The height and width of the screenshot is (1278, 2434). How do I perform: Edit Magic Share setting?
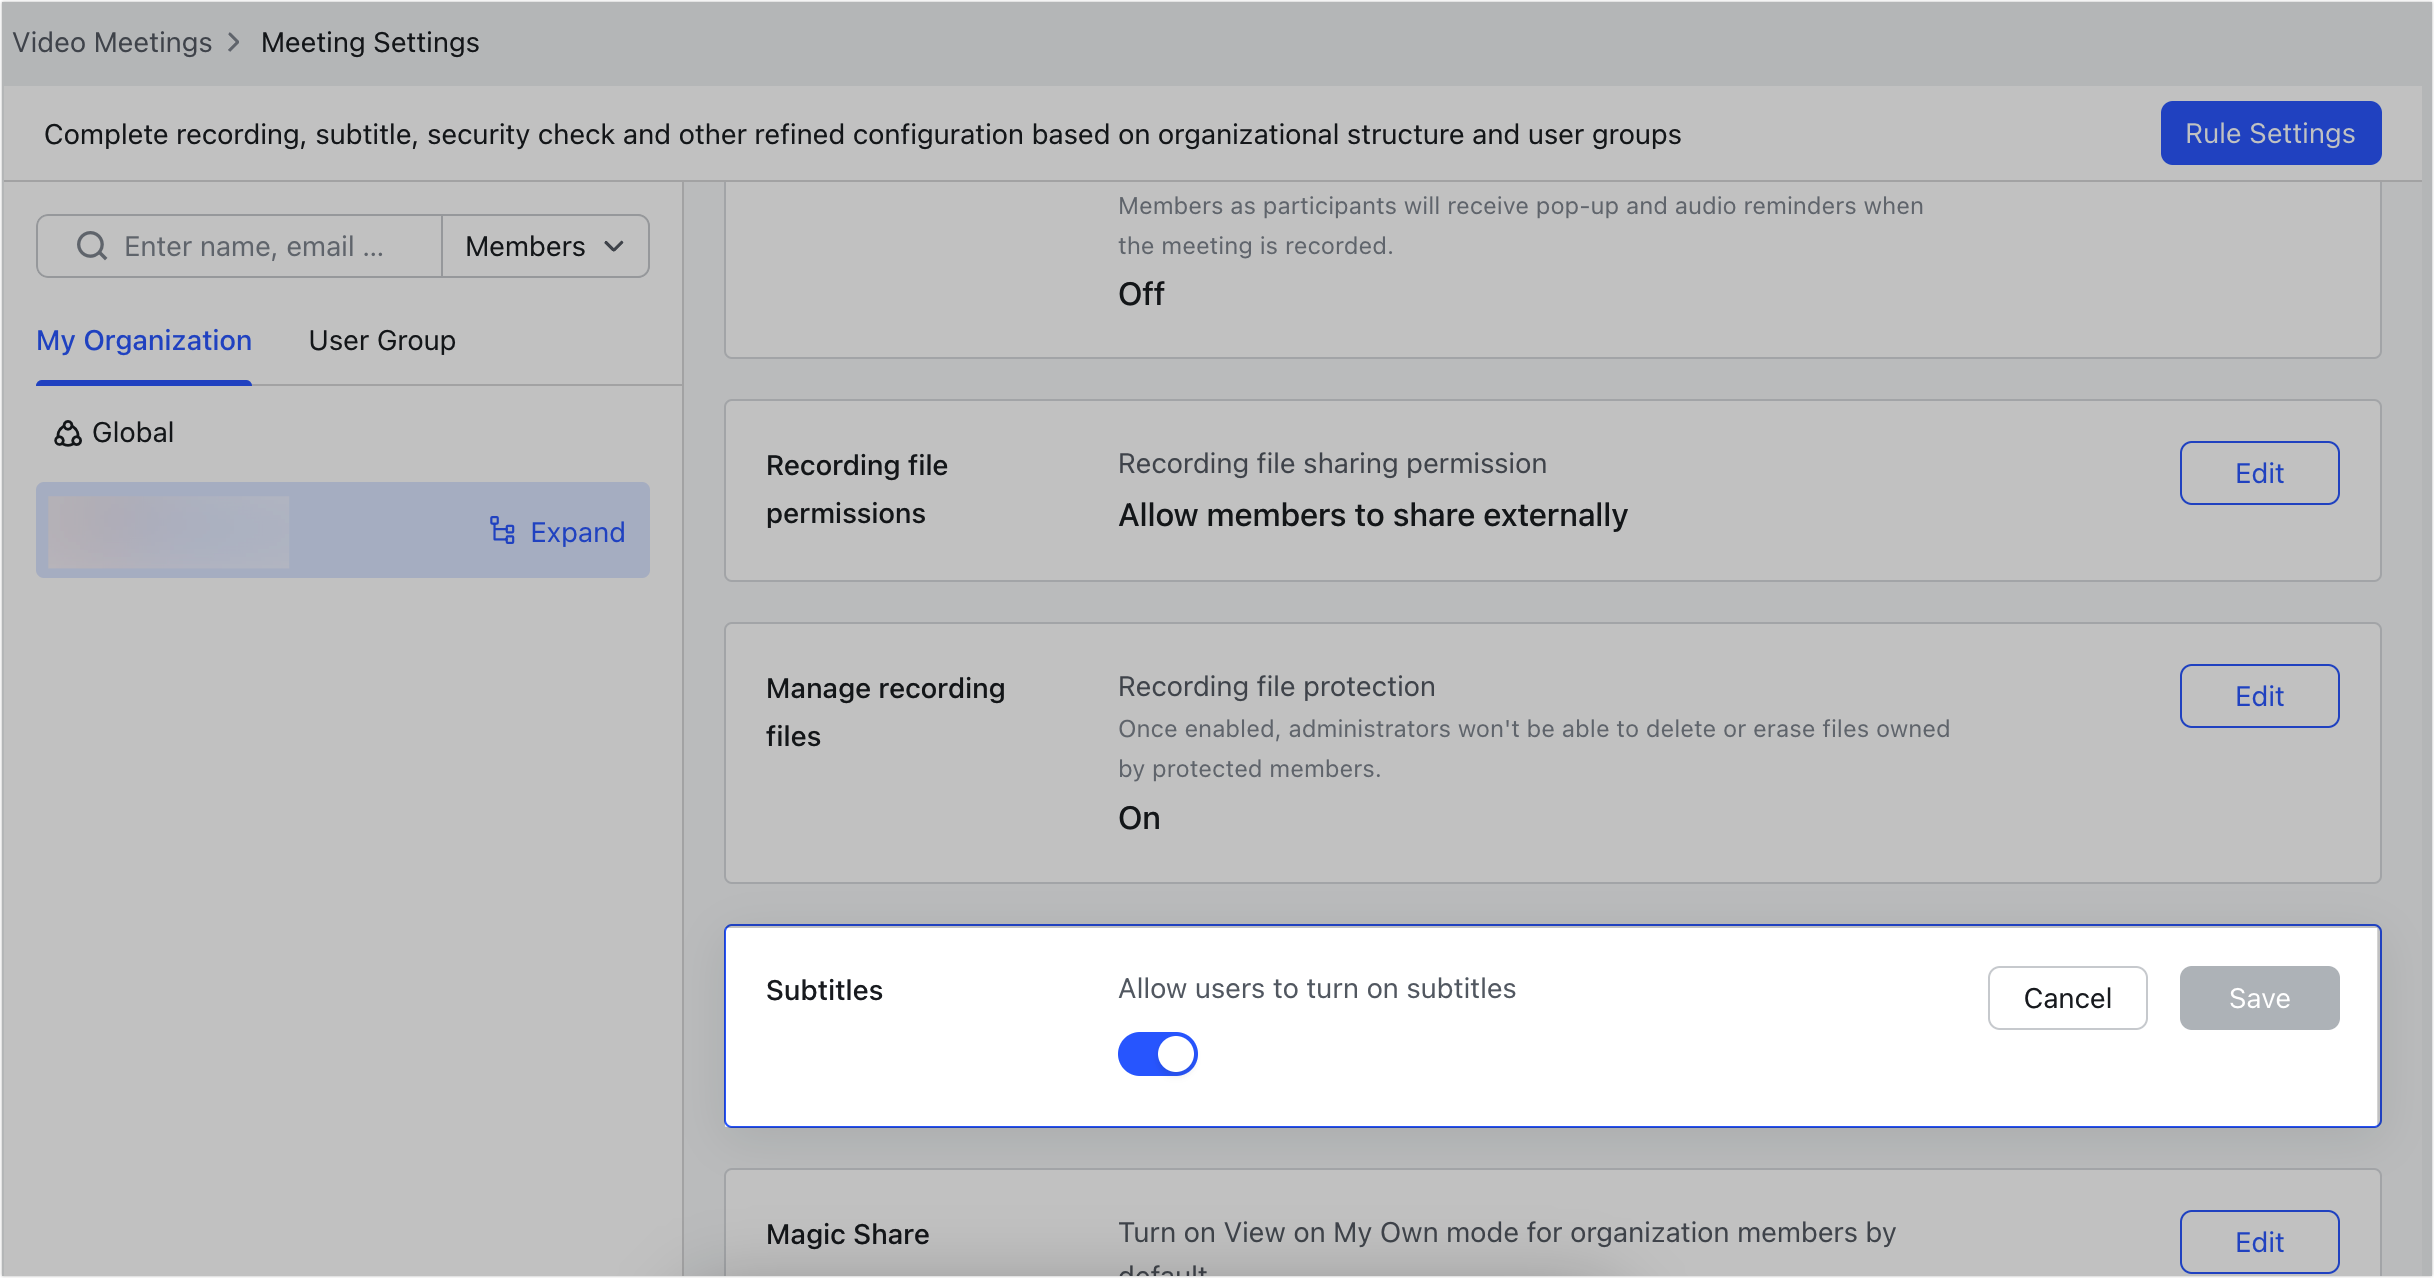2259,1241
